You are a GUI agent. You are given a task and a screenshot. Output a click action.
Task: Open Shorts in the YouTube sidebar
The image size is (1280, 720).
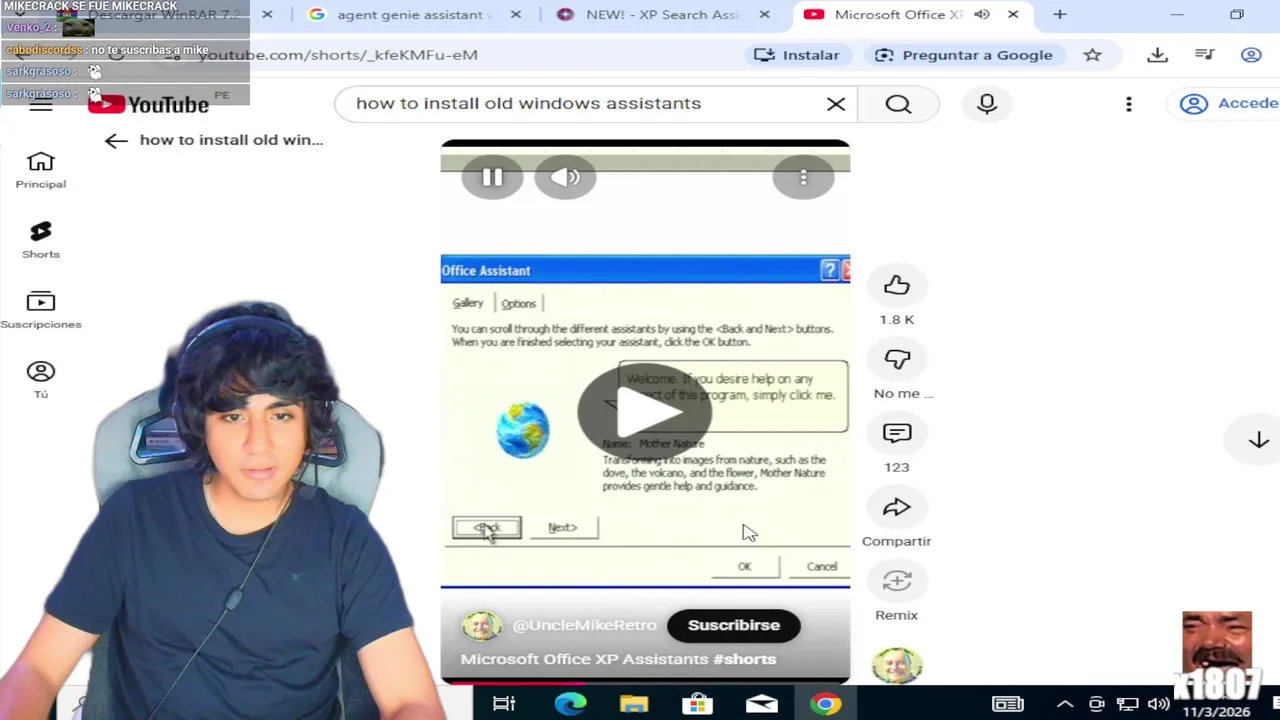[41, 240]
